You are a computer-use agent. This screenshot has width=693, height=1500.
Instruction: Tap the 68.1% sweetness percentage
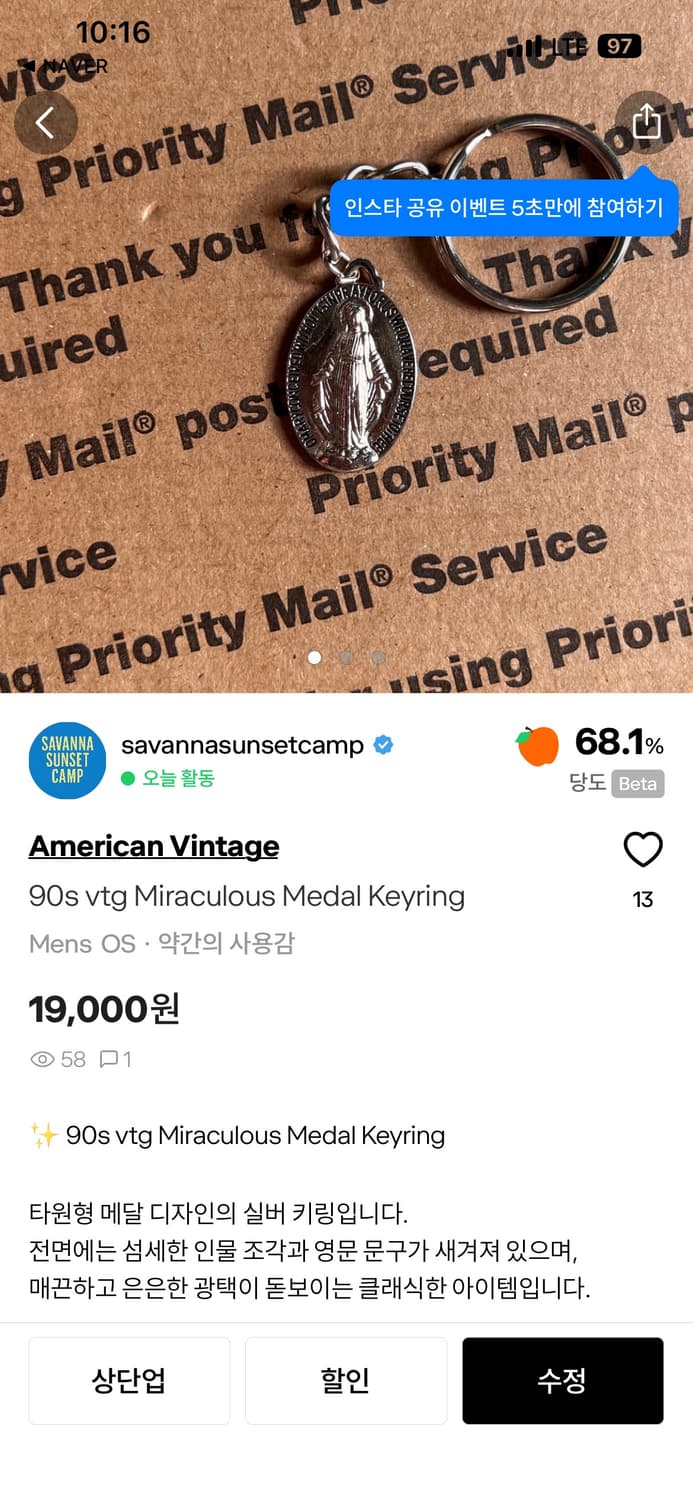click(x=619, y=743)
